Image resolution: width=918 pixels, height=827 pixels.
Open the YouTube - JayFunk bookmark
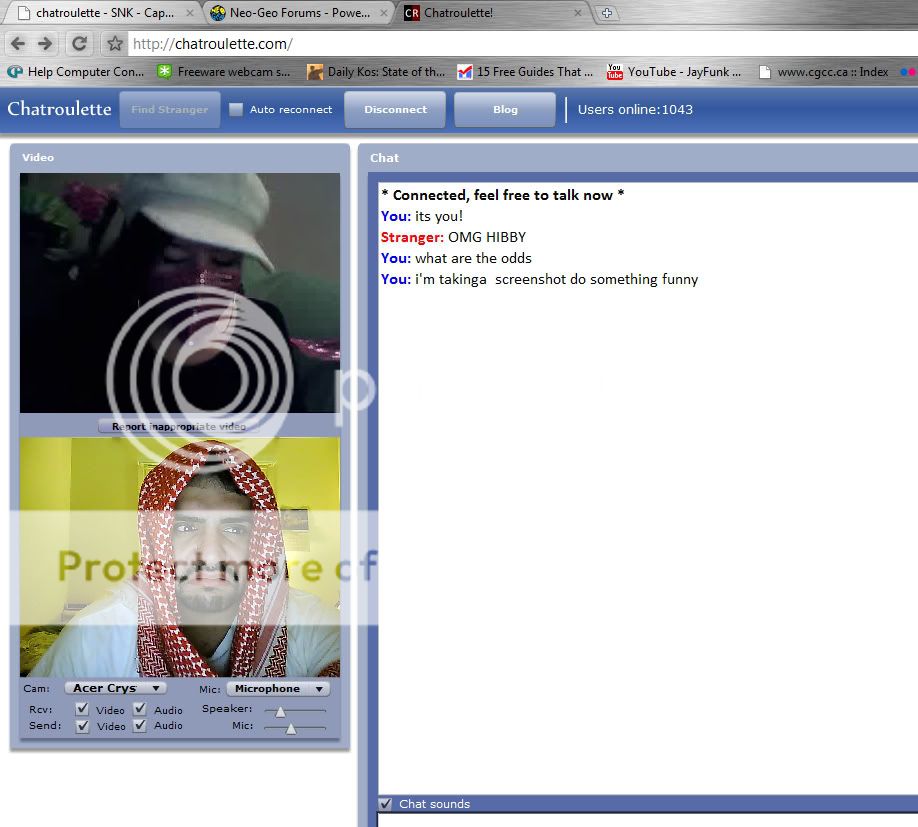pyautogui.click(x=675, y=72)
